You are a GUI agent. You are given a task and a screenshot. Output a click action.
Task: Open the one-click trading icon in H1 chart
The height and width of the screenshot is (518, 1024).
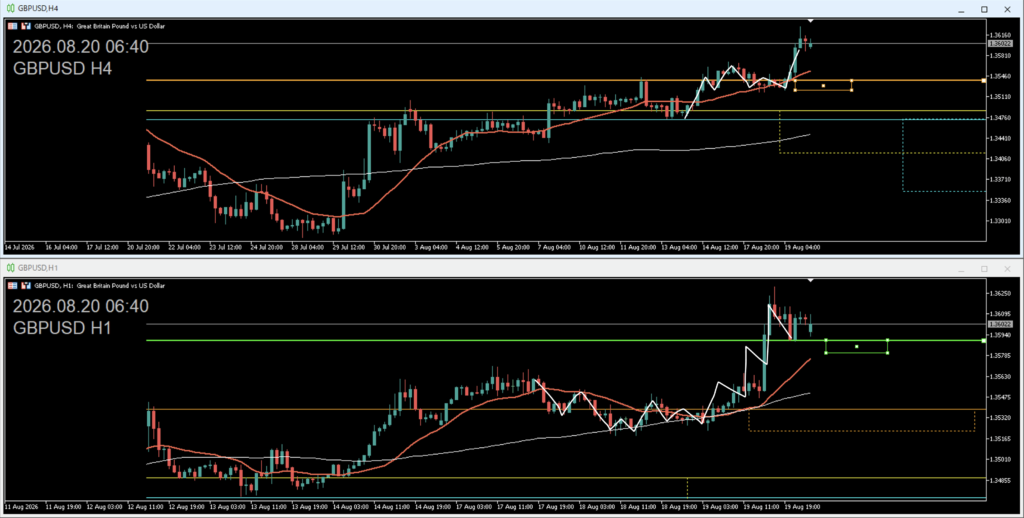click(x=26, y=285)
